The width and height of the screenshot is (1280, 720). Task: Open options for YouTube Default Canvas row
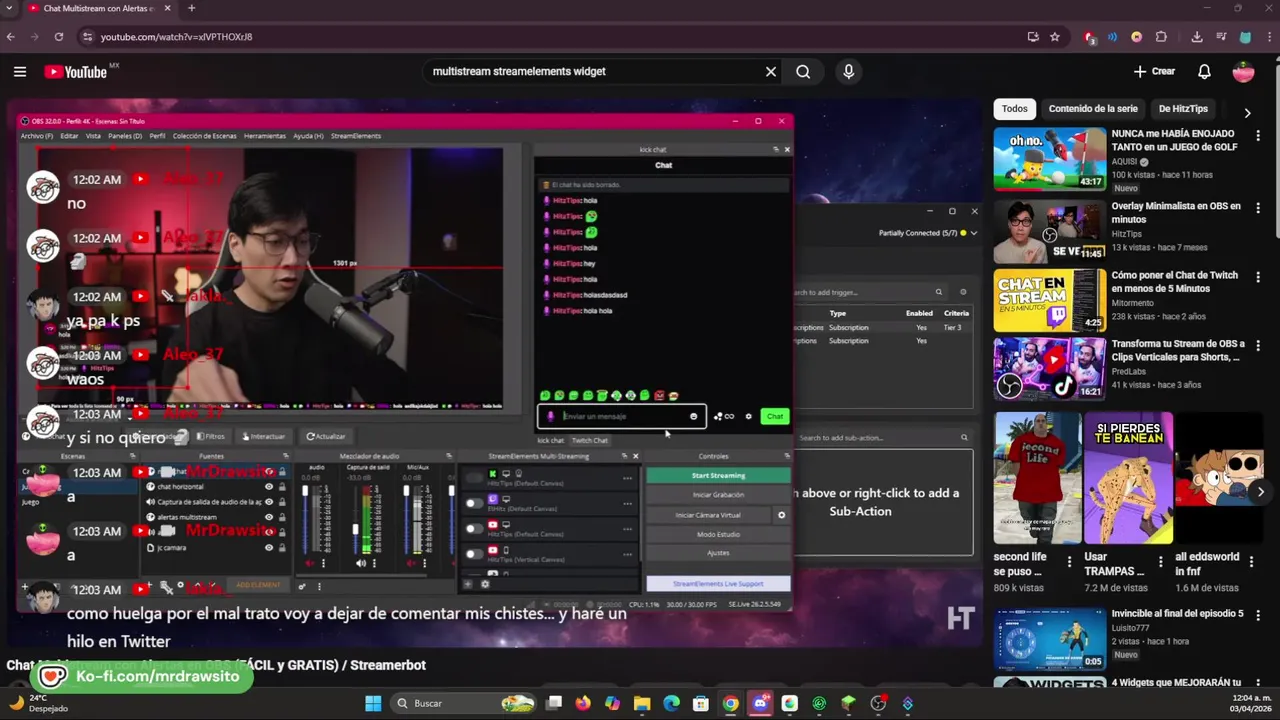(627, 528)
